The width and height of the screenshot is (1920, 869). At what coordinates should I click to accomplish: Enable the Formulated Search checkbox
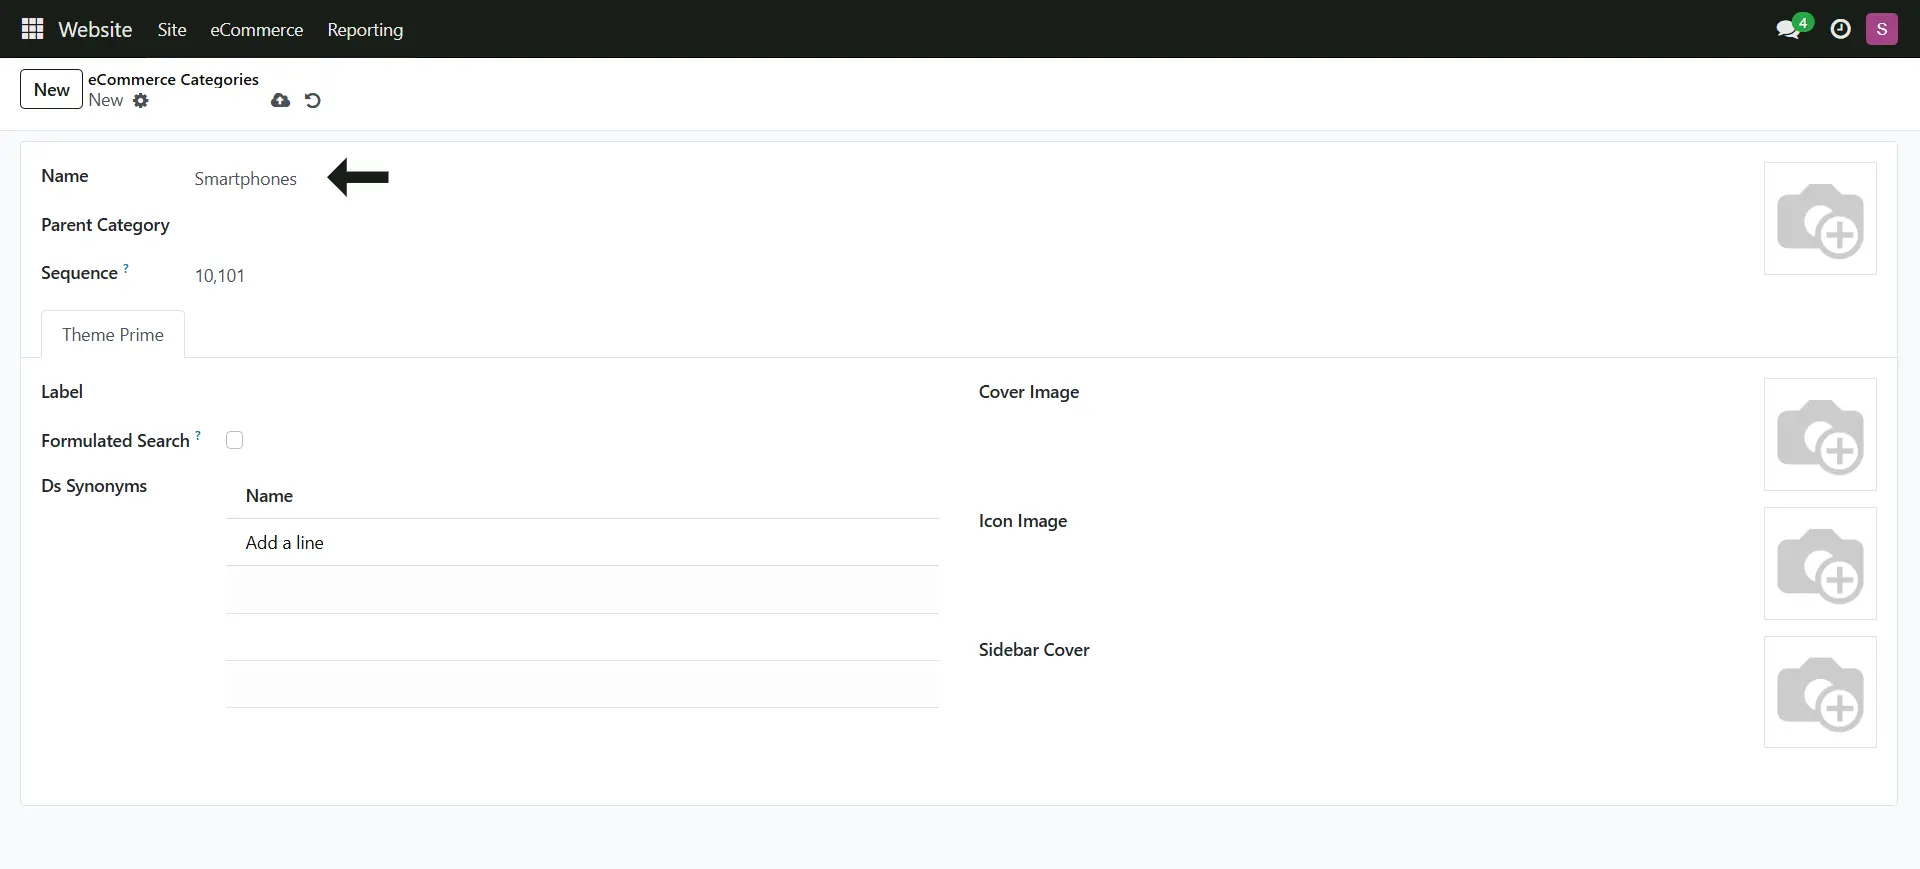pyautogui.click(x=235, y=440)
